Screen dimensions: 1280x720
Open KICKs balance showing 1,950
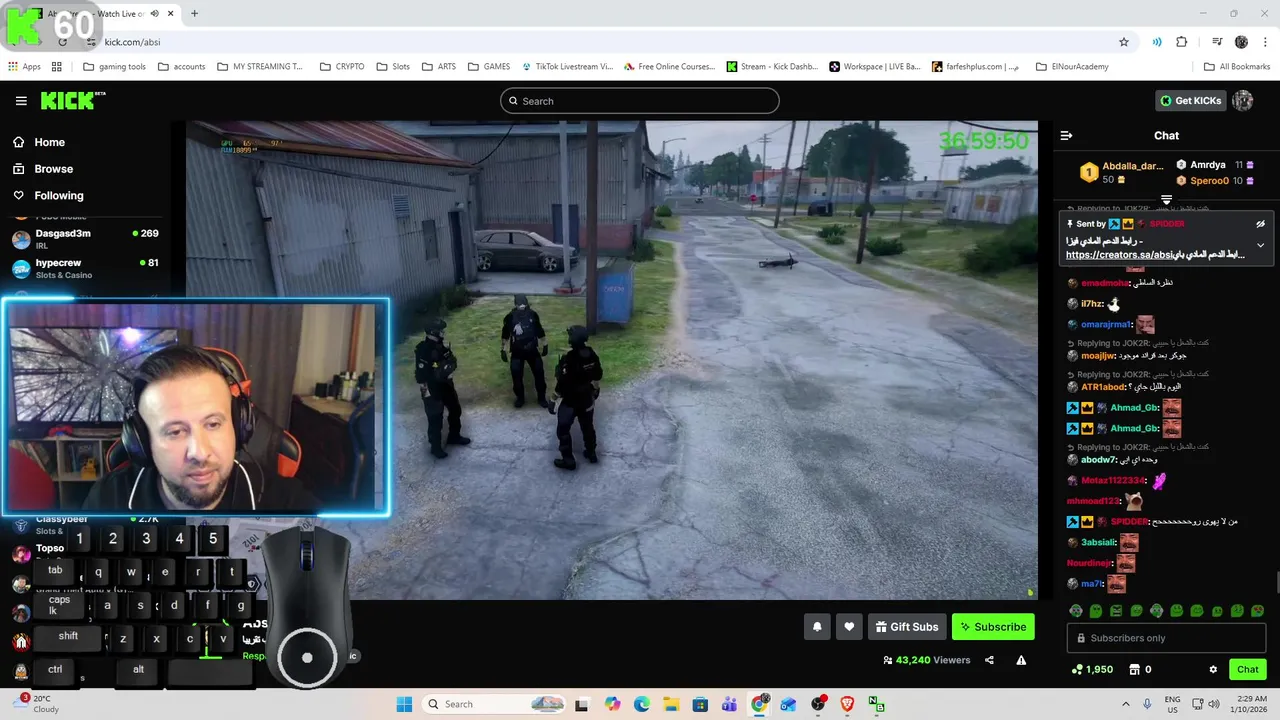1092,670
